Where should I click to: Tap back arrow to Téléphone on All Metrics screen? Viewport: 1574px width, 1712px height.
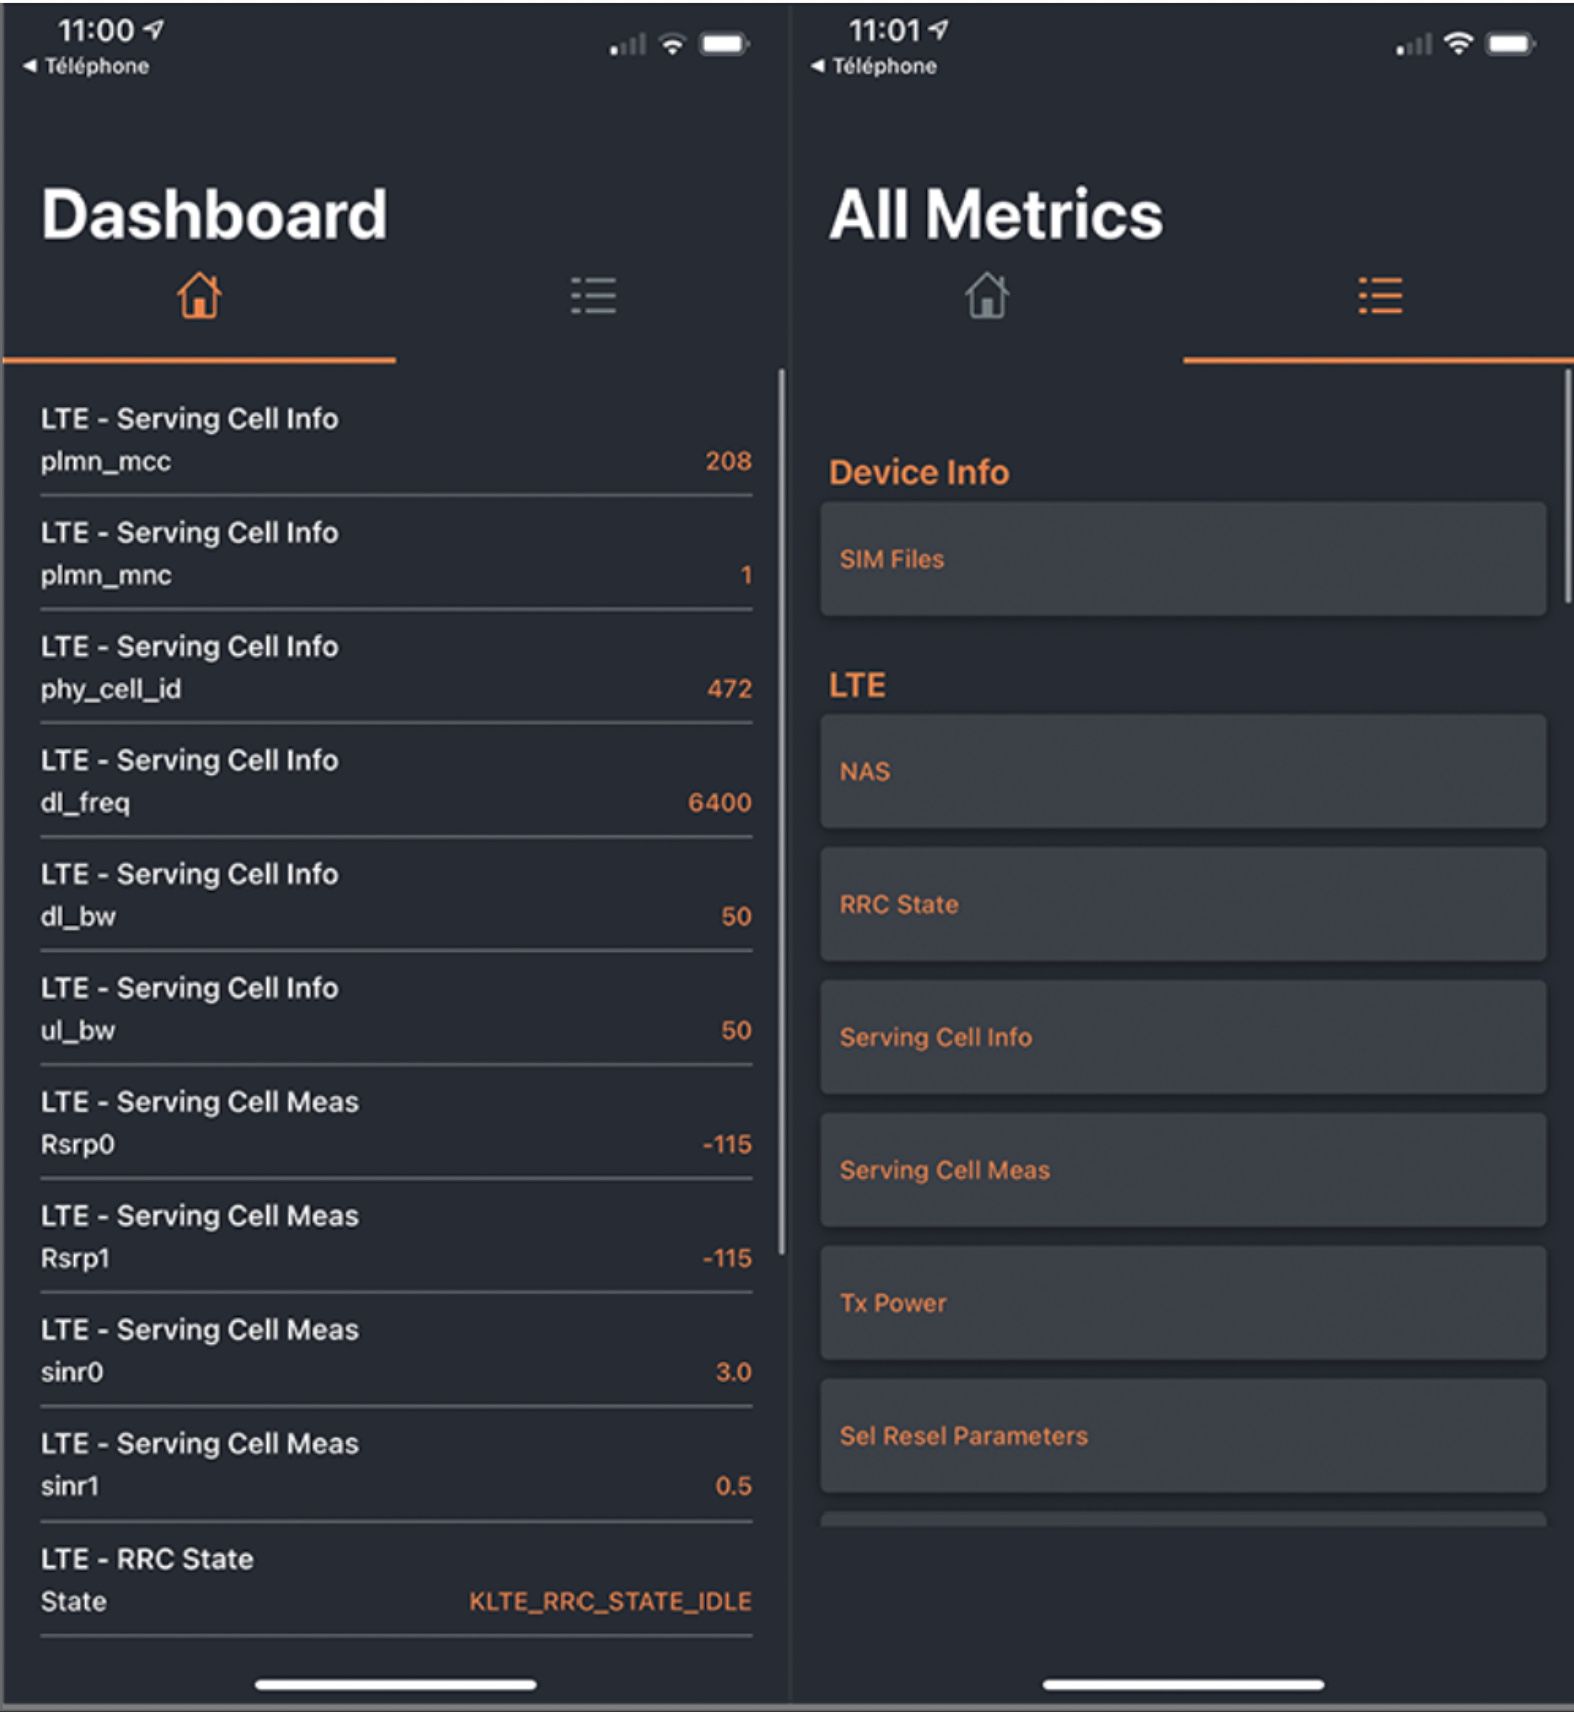point(874,66)
